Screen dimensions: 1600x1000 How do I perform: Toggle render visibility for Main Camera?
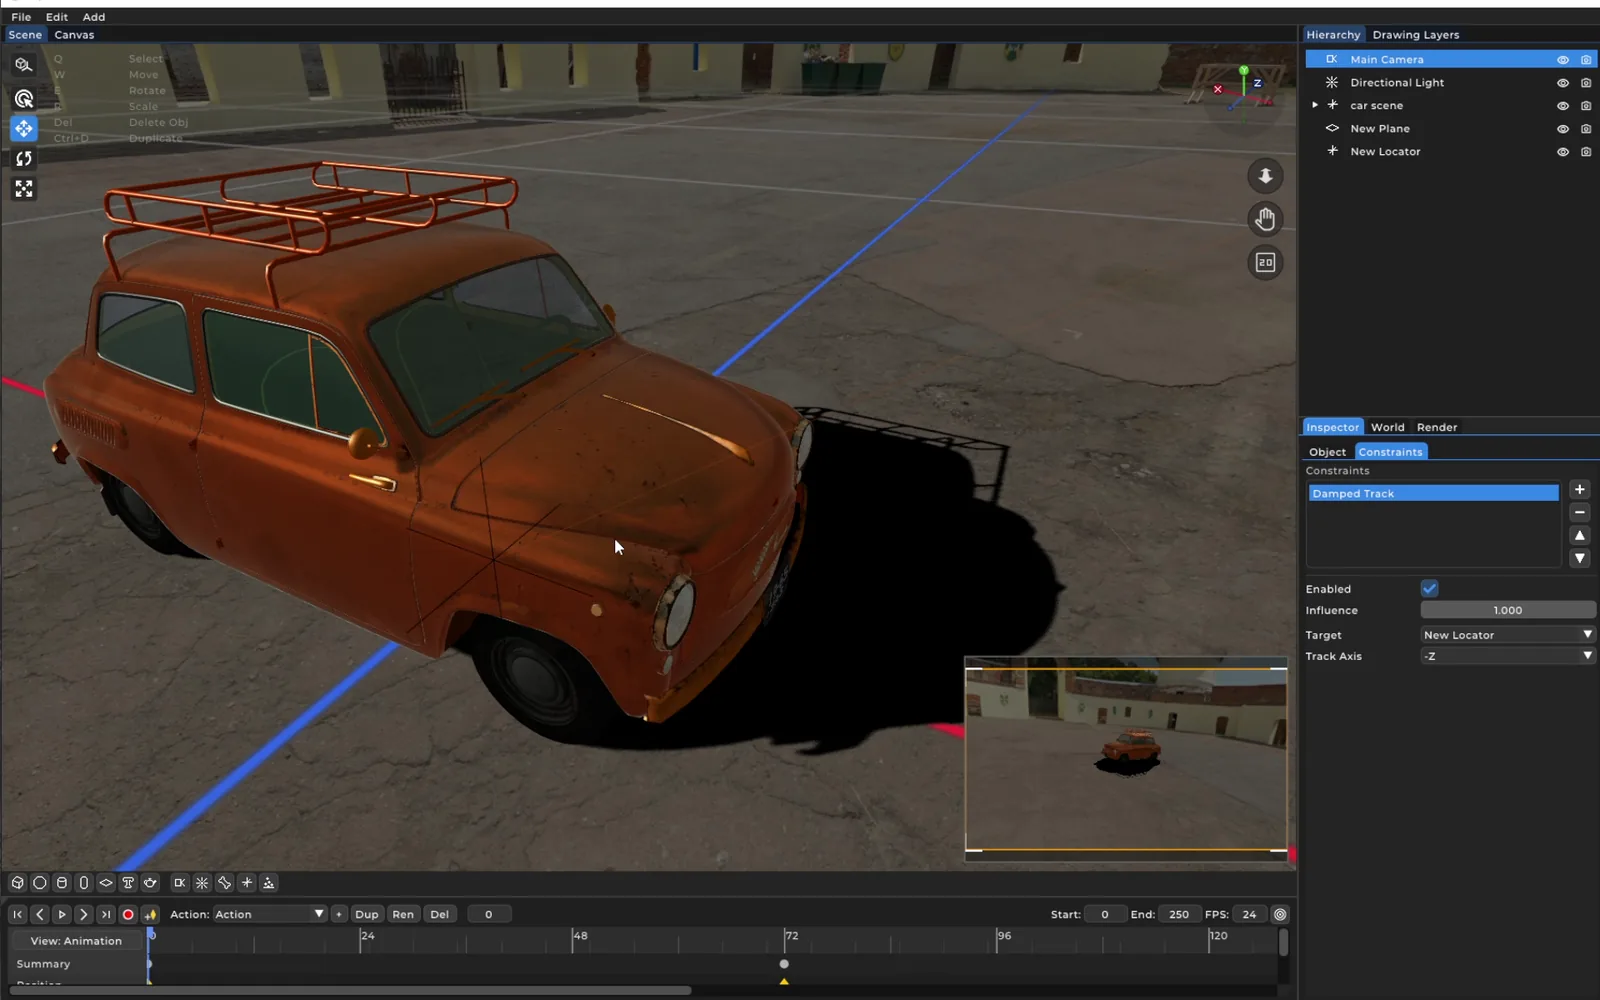coord(1586,60)
